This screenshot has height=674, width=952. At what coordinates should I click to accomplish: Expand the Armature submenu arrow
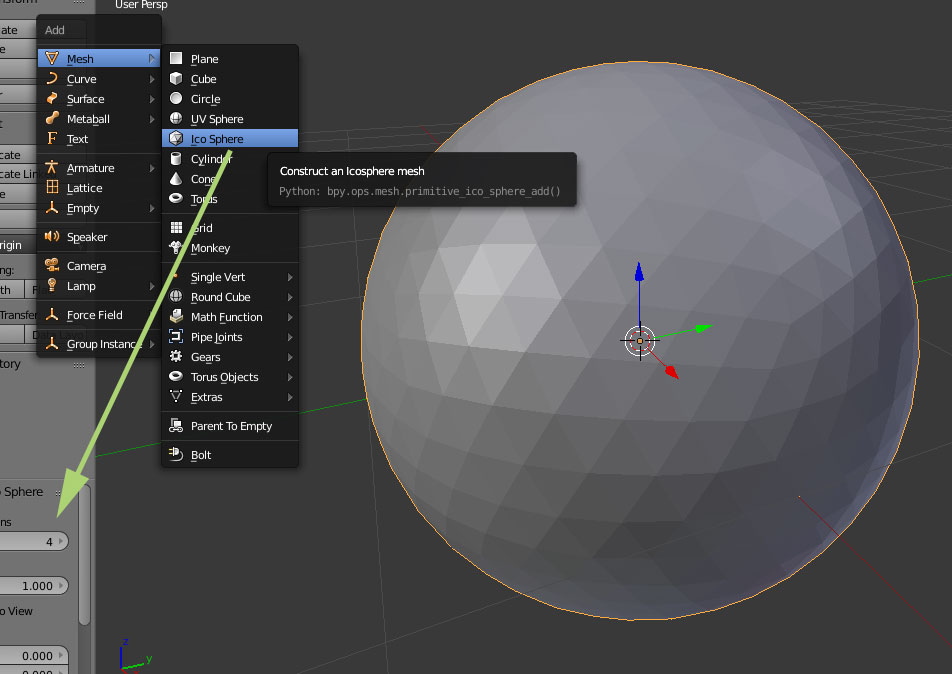point(151,168)
